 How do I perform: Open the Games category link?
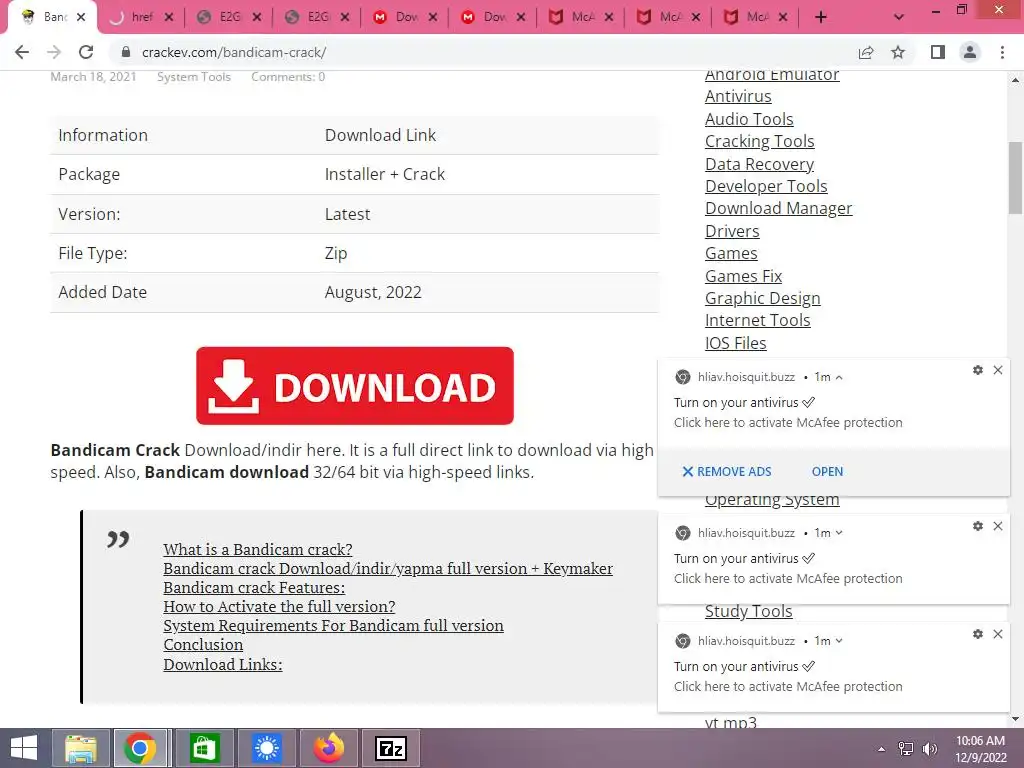[x=731, y=254]
